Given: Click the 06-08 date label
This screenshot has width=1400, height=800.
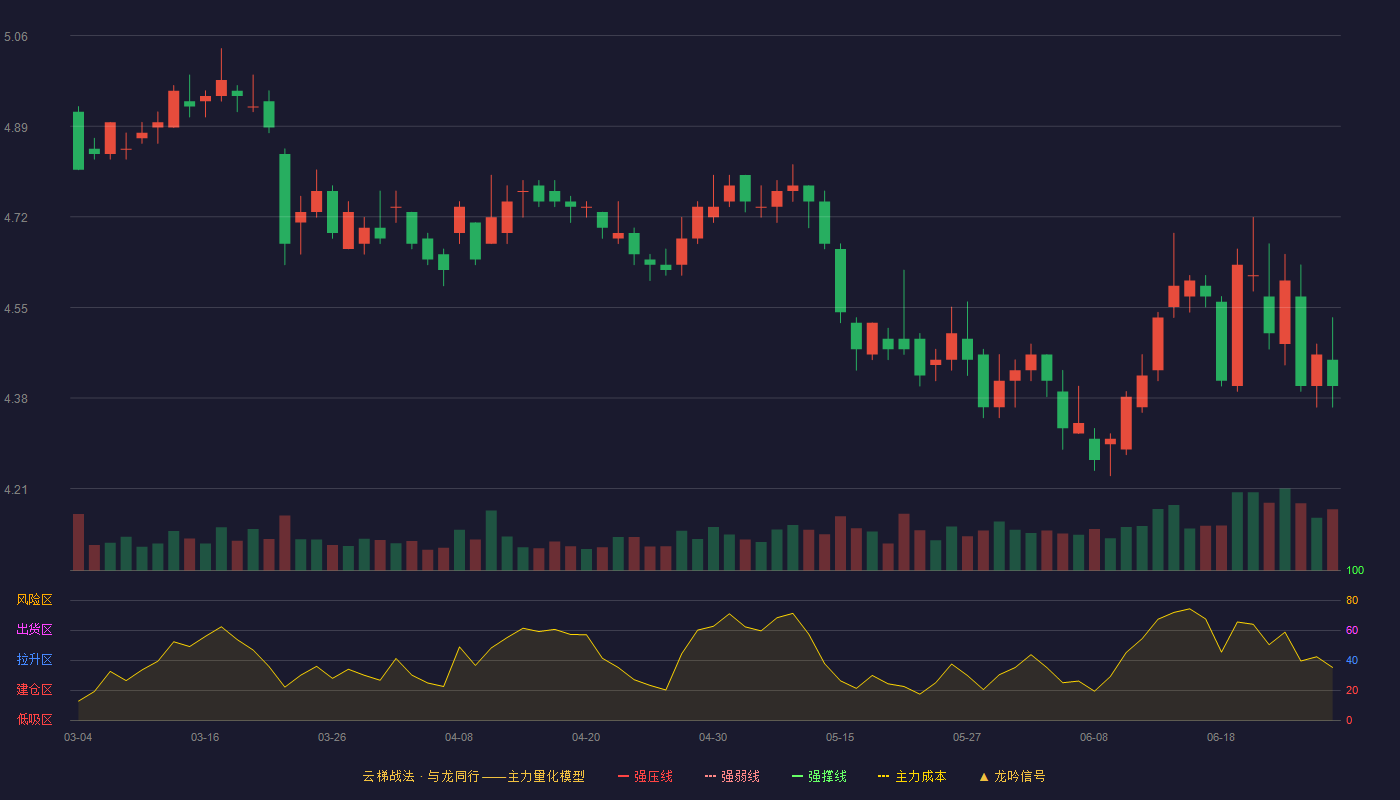Looking at the screenshot, I should pyautogui.click(x=1094, y=737).
